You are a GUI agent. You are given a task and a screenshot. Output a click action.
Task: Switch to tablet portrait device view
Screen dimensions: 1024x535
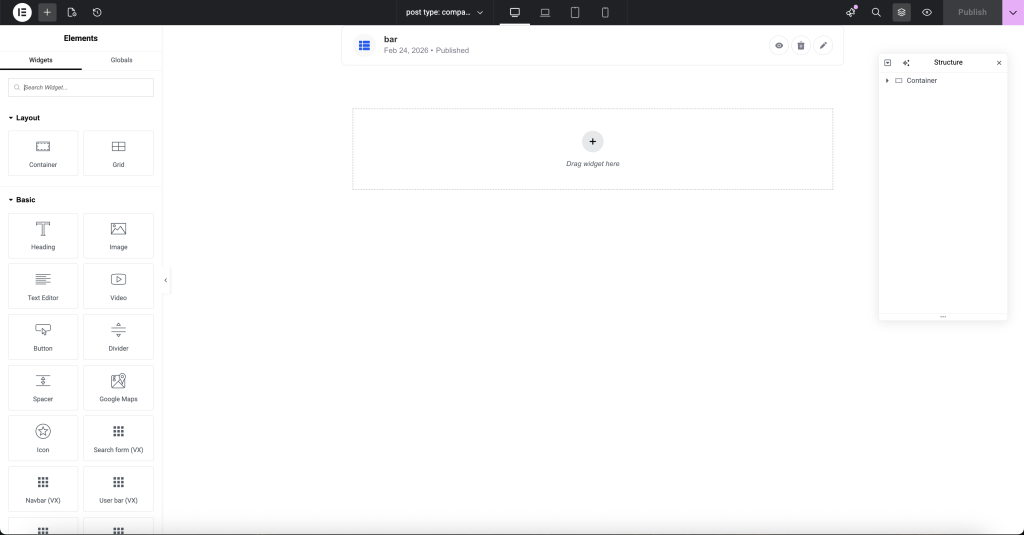click(575, 12)
